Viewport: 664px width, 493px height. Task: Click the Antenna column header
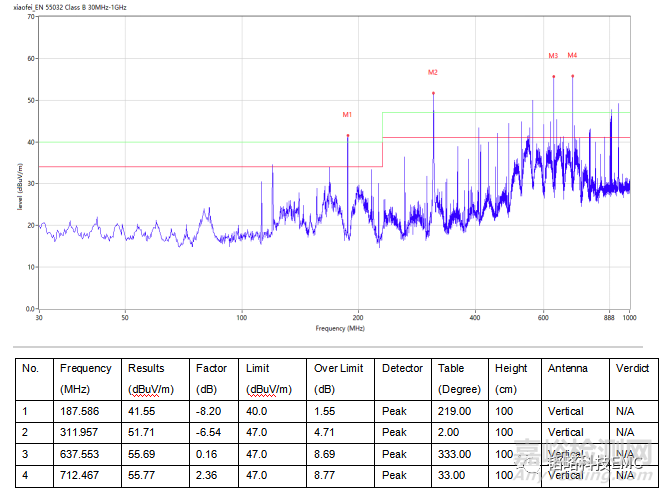568,369
